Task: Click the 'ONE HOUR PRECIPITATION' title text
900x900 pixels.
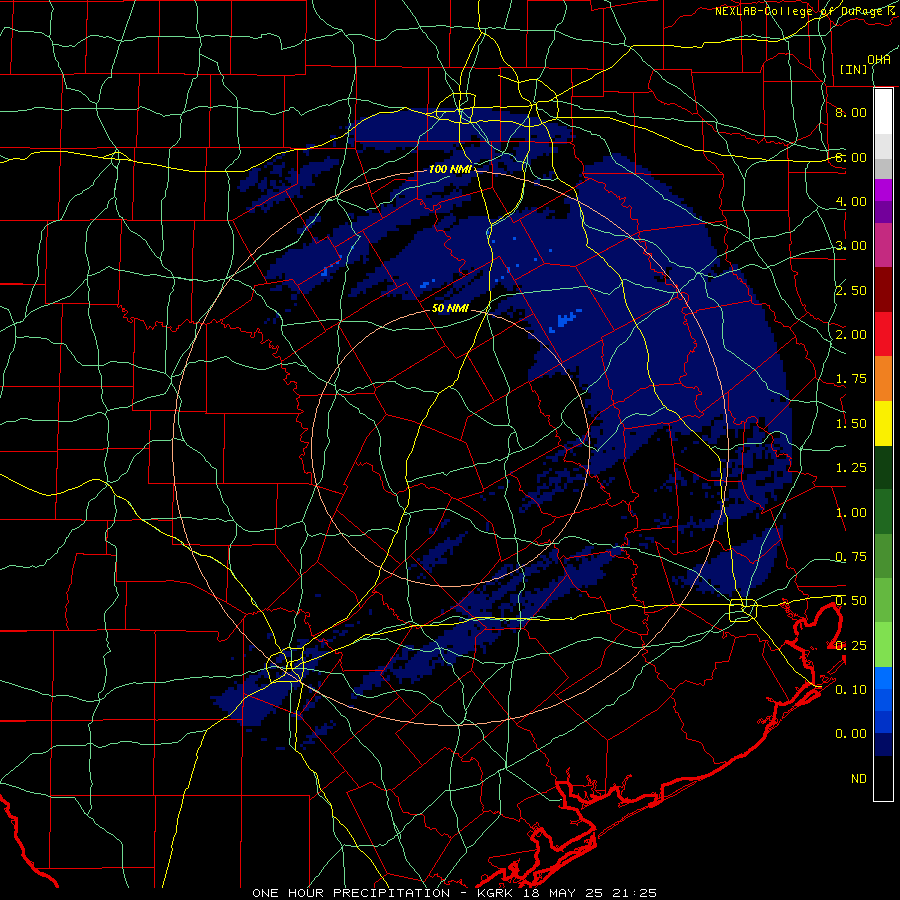Action: pyautogui.click(x=351, y=893)
